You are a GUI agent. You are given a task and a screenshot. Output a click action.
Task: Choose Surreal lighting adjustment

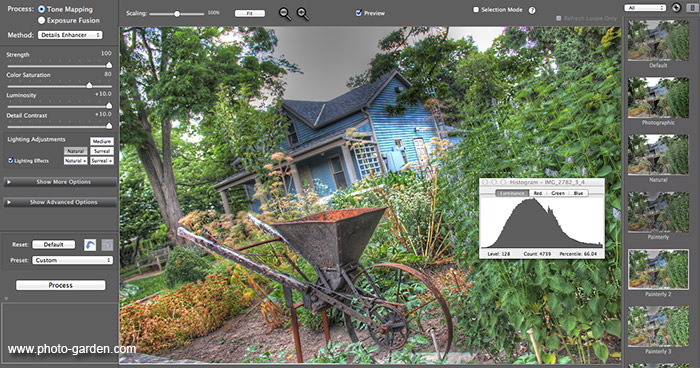point(102,151)
